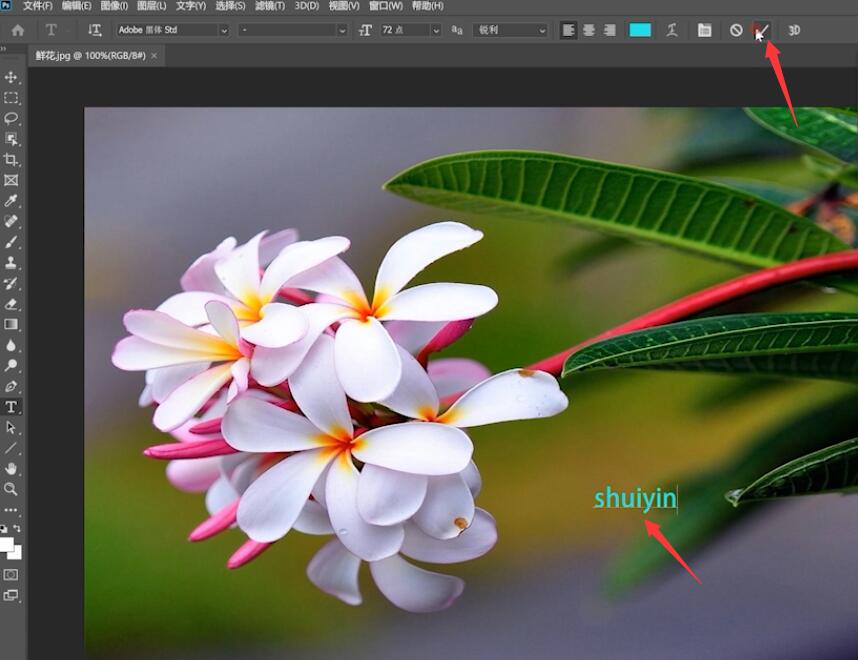Close the 鲜花.jpg document tab
The width and height of the screenshot is (858, 660).
[x=154, y=55]
